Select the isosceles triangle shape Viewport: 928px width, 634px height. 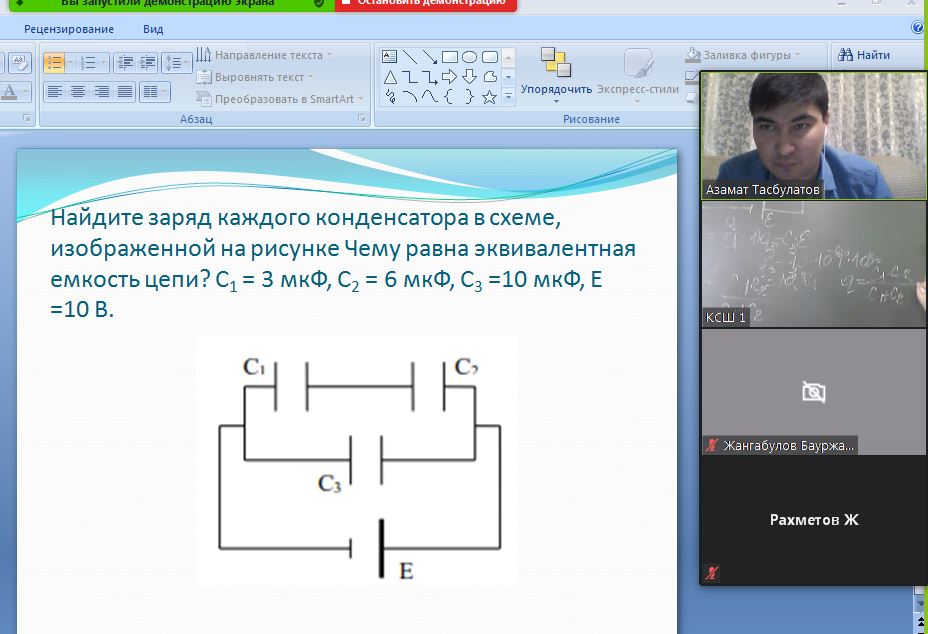click(x=389, y=77)
